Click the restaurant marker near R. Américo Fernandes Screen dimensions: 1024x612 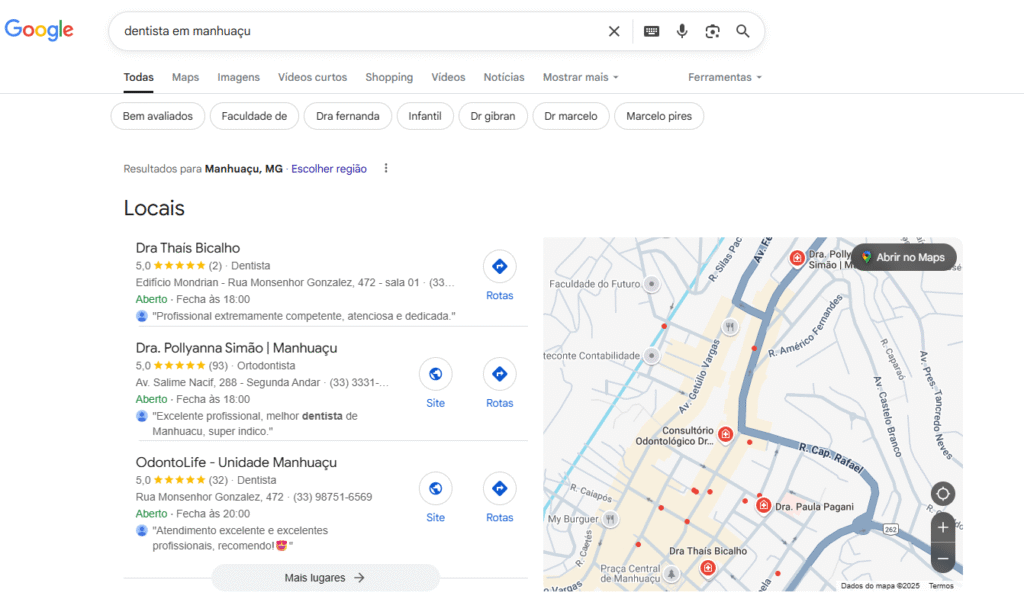pyautogui.click(x=730, y=327)
